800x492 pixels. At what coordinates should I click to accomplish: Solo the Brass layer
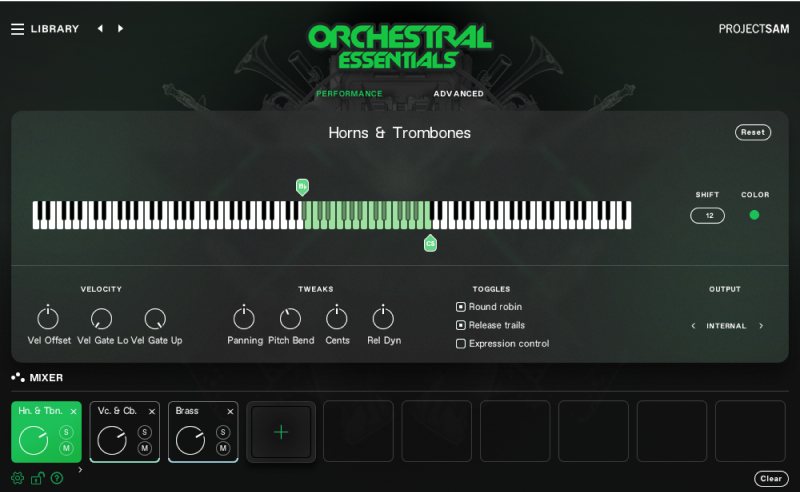(x=223, y=432)
